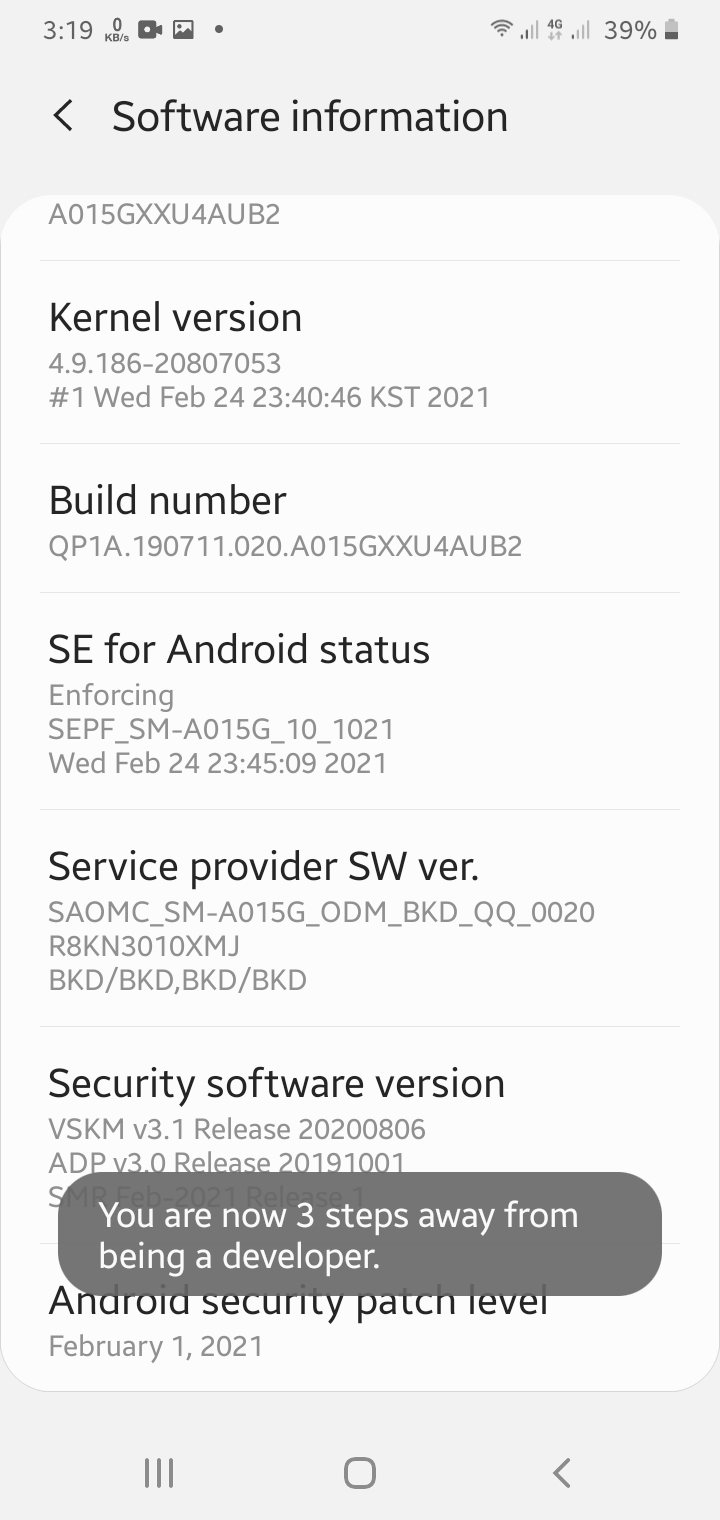
Task: Tap the battery icon in status bar
Action: pos(672,30)
